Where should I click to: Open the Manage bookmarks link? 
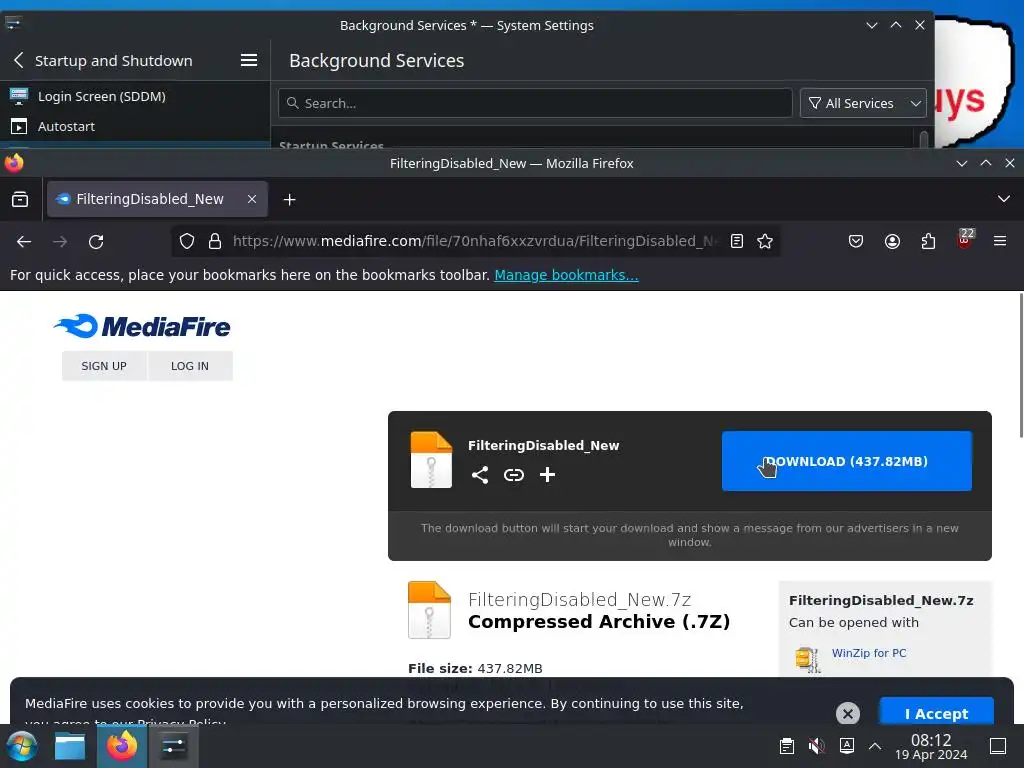point(566,275)
